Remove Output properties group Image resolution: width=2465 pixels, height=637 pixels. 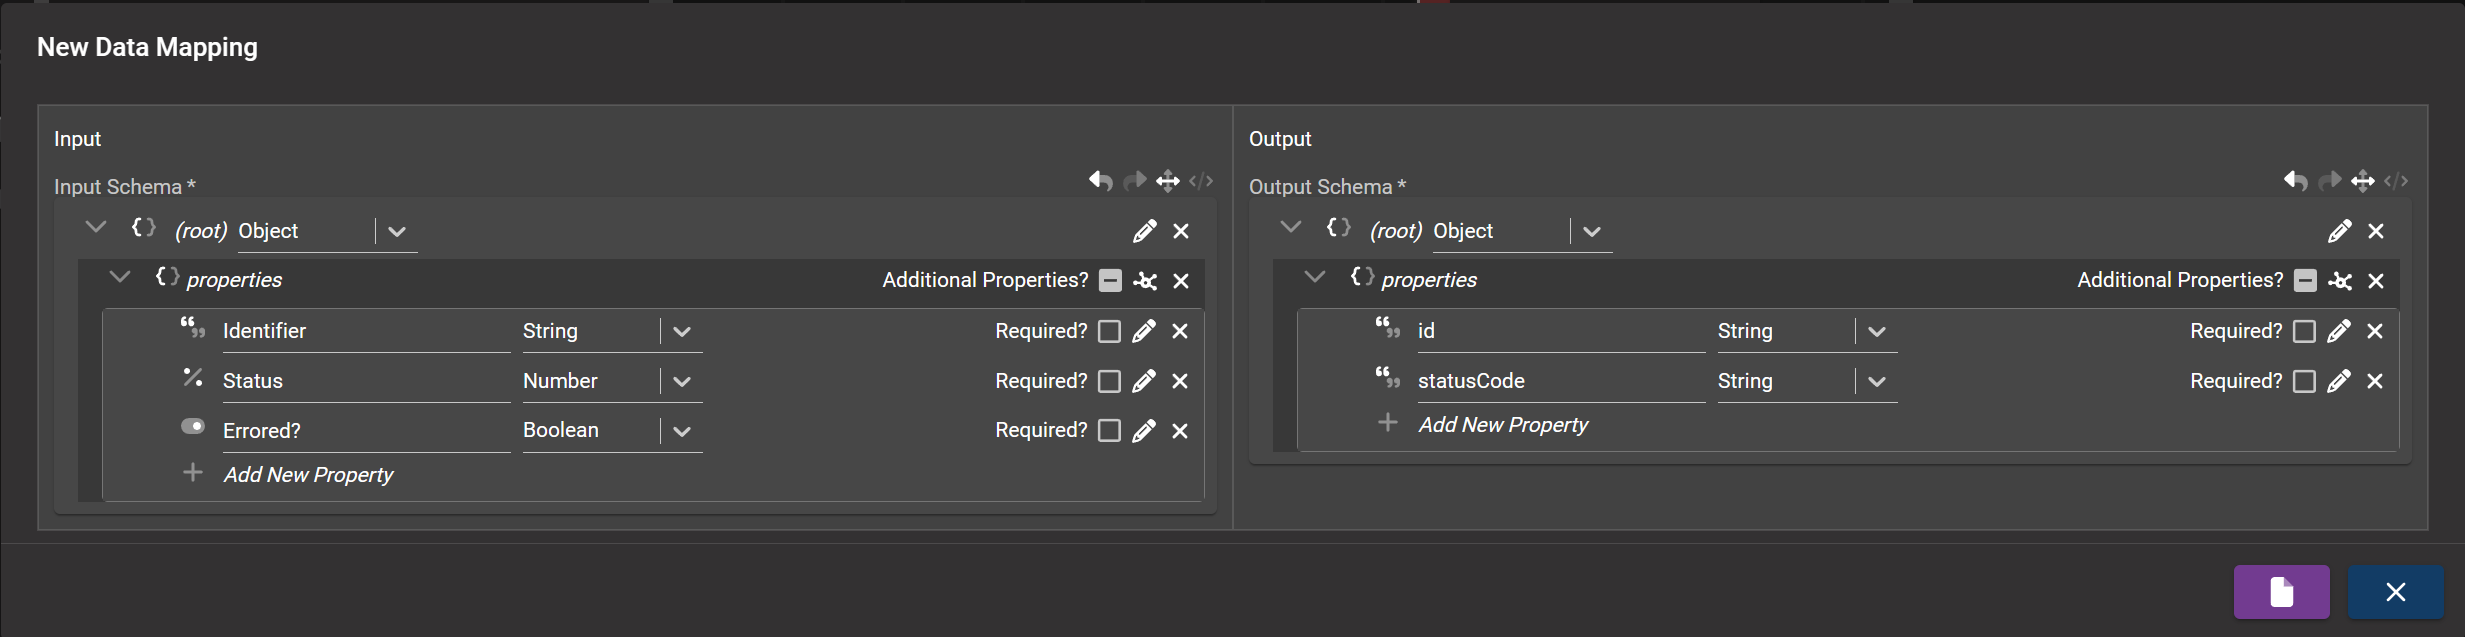2376,281
